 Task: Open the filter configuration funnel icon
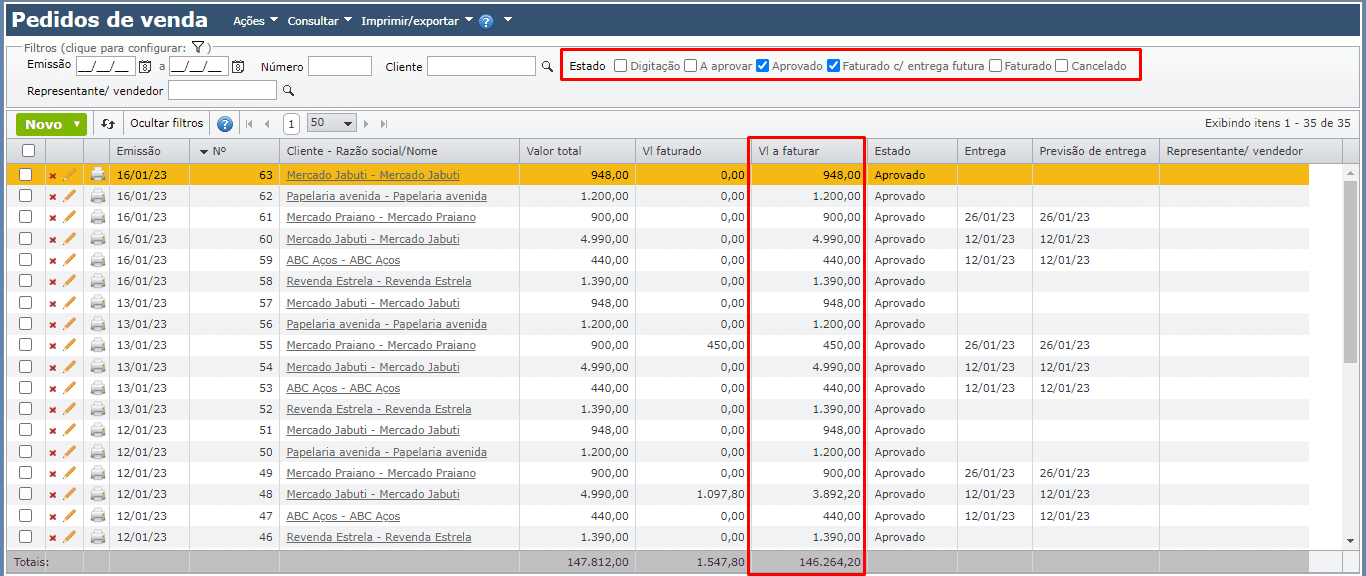tap(198, 47)
